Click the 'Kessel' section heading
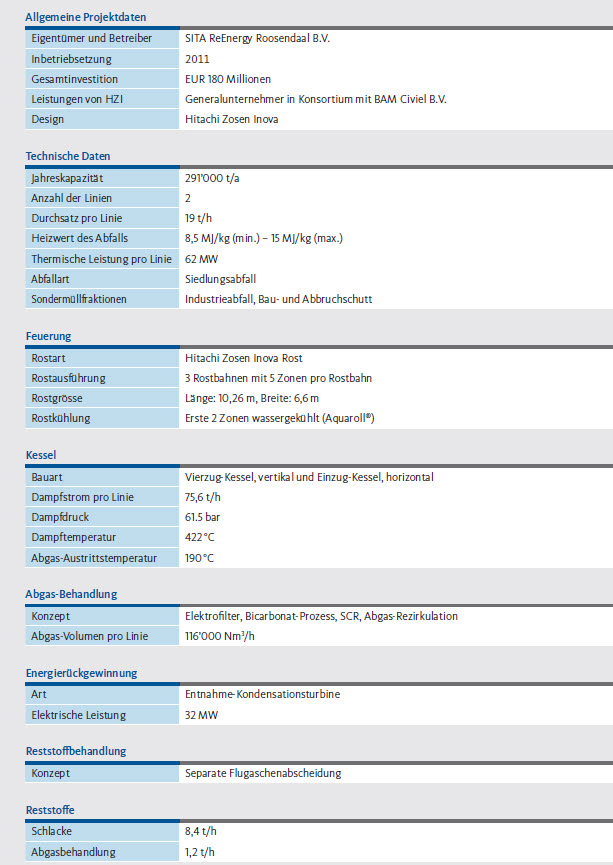 pos(40,455)
